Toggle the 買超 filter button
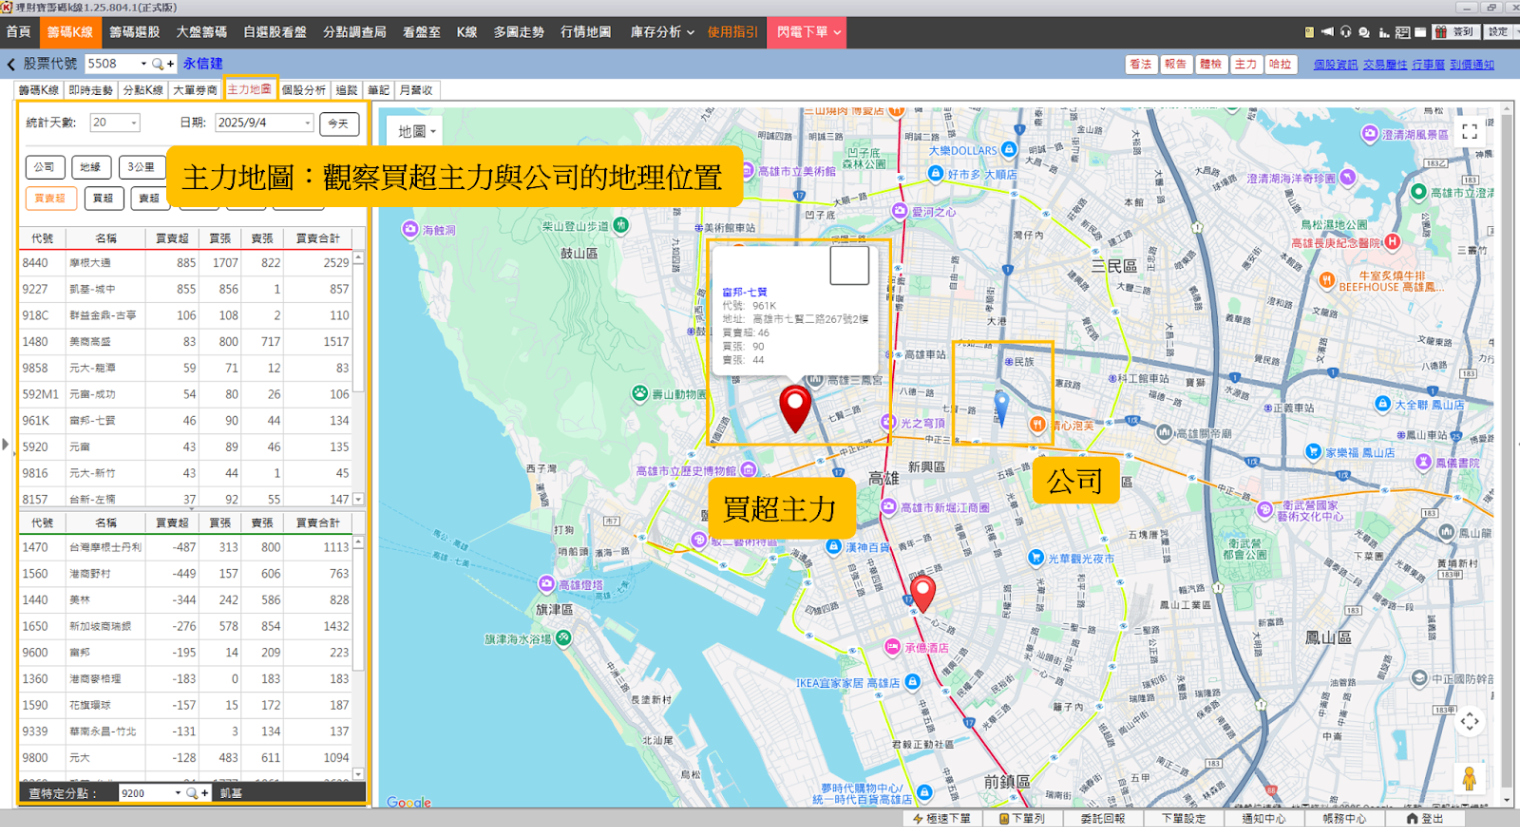The image size is (1520, 827). coord(103,198)
